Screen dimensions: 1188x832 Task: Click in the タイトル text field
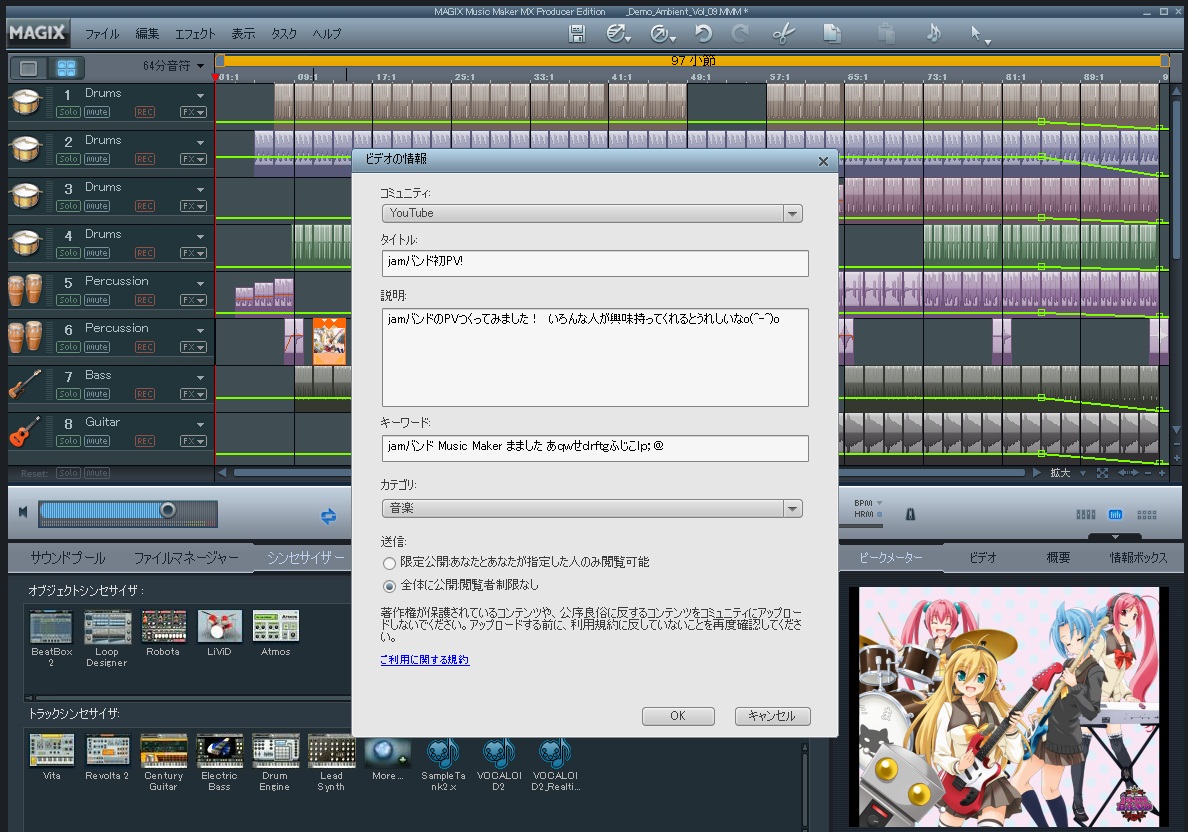(595, 263)
